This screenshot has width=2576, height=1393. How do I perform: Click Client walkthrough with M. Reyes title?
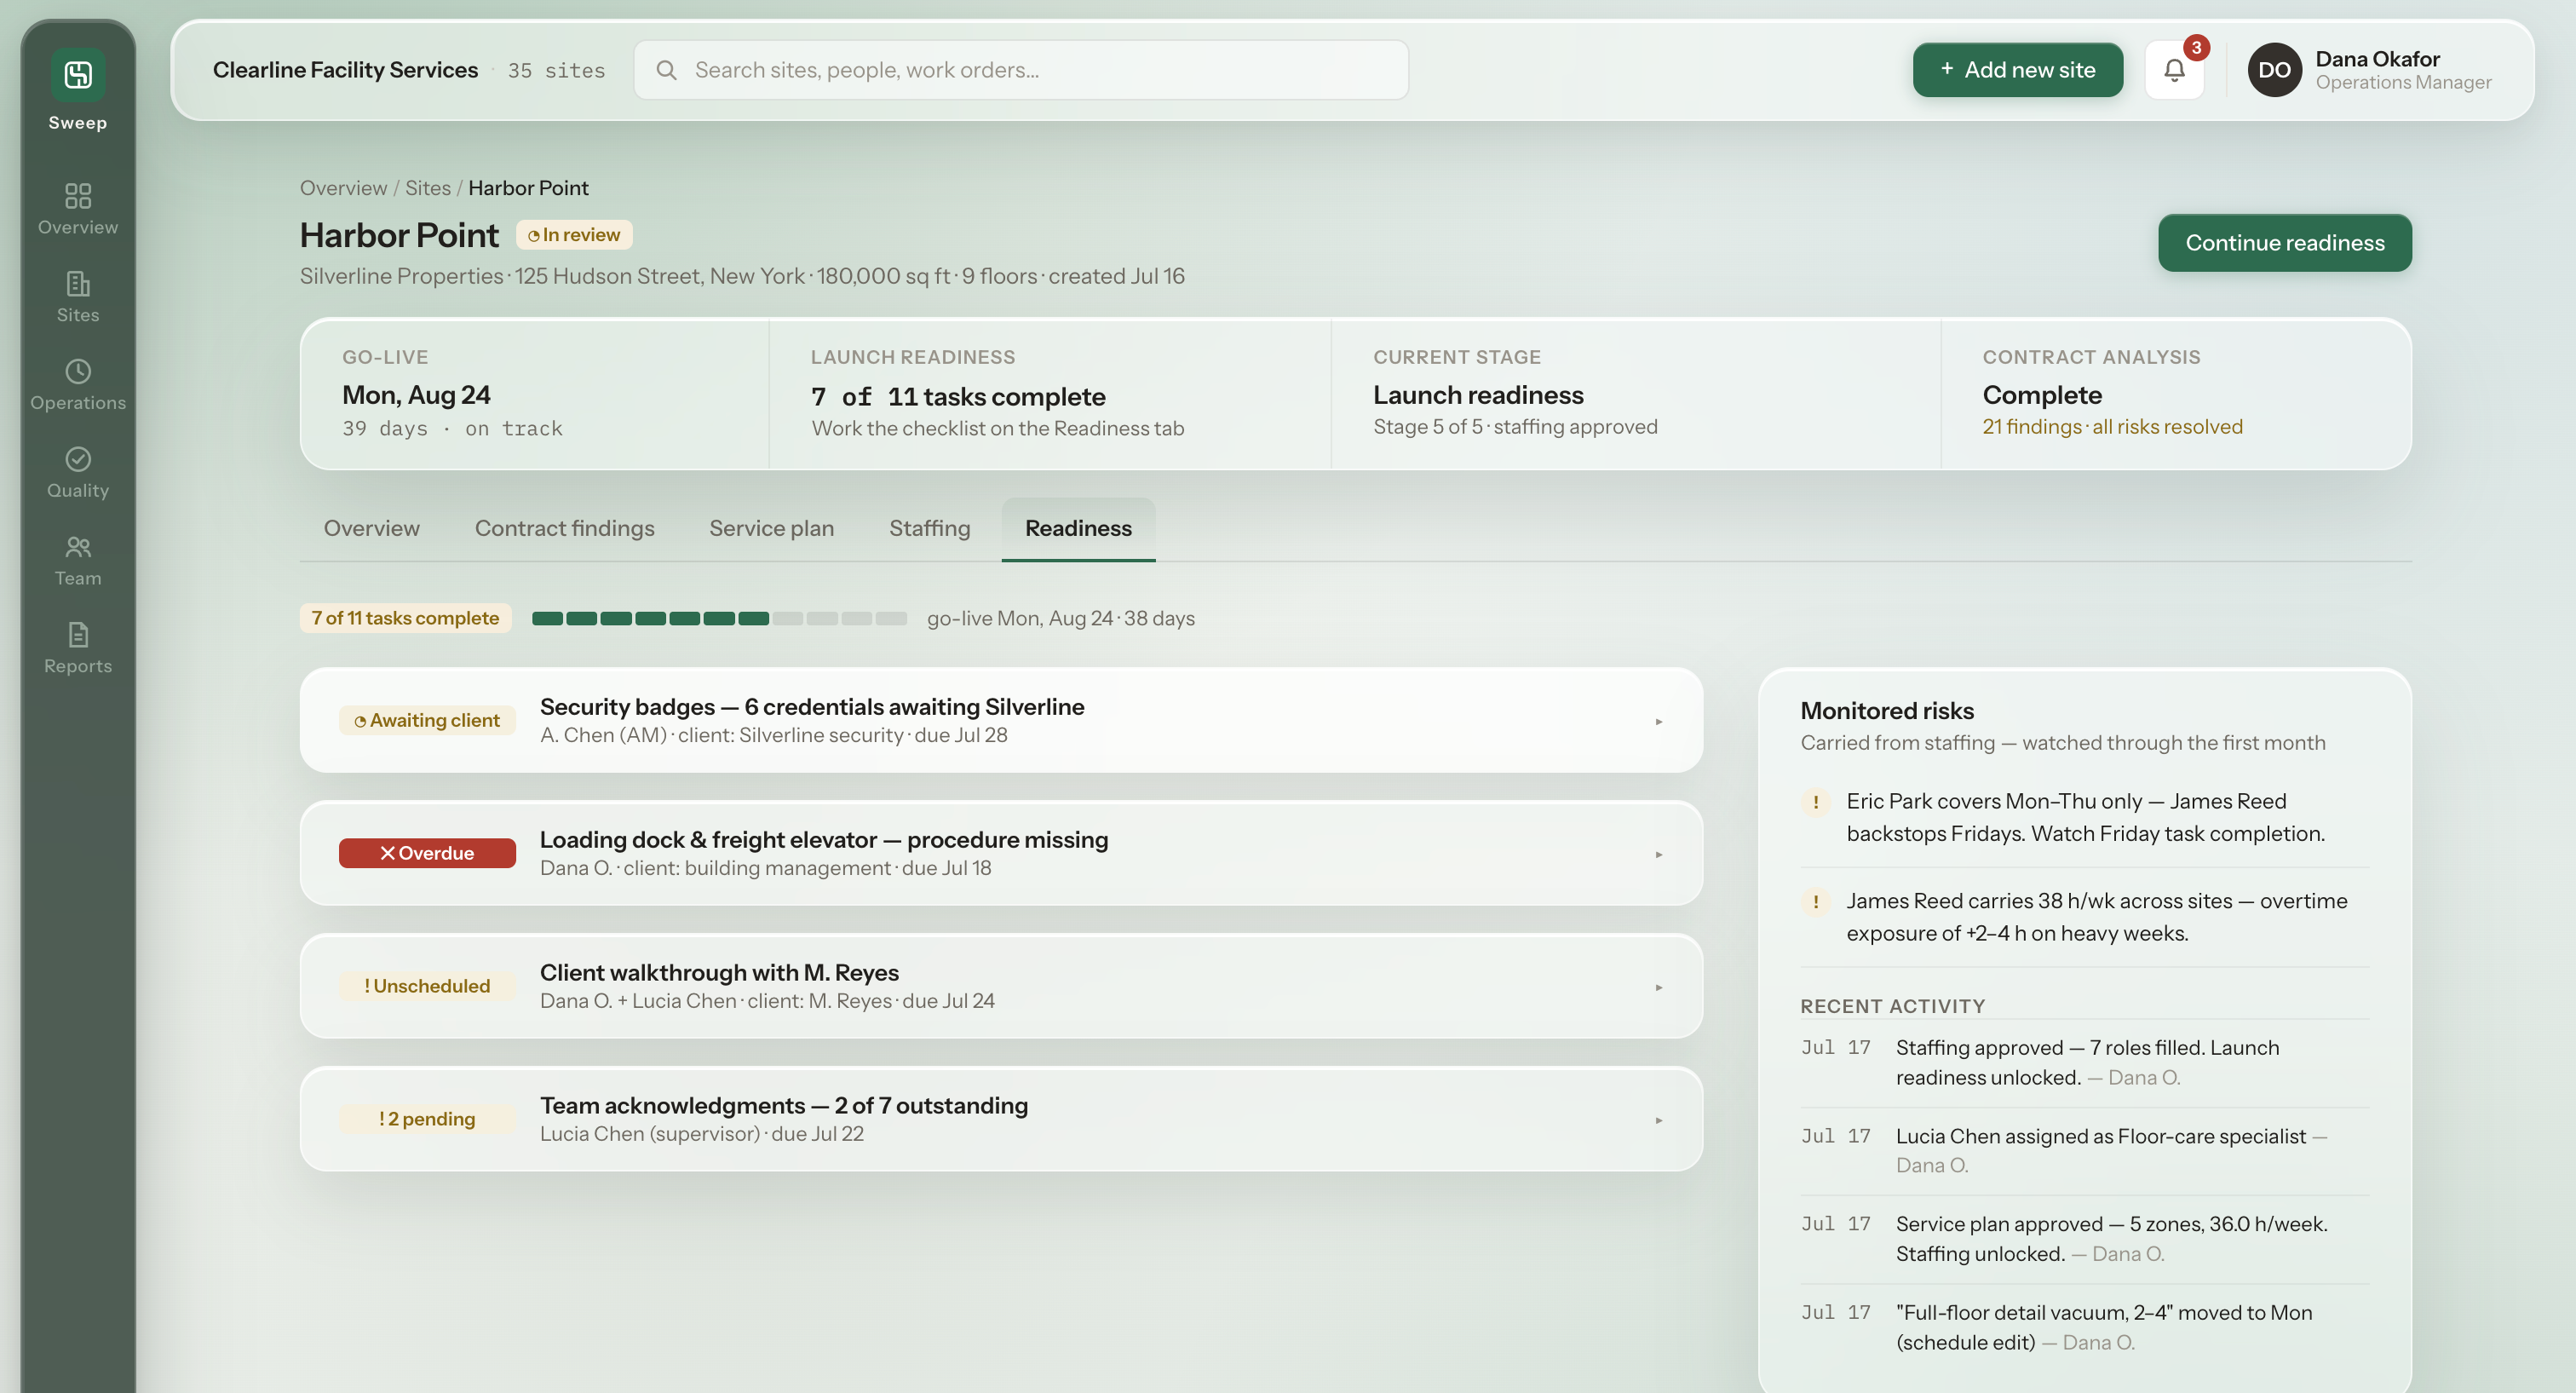[x=719, y=973]
